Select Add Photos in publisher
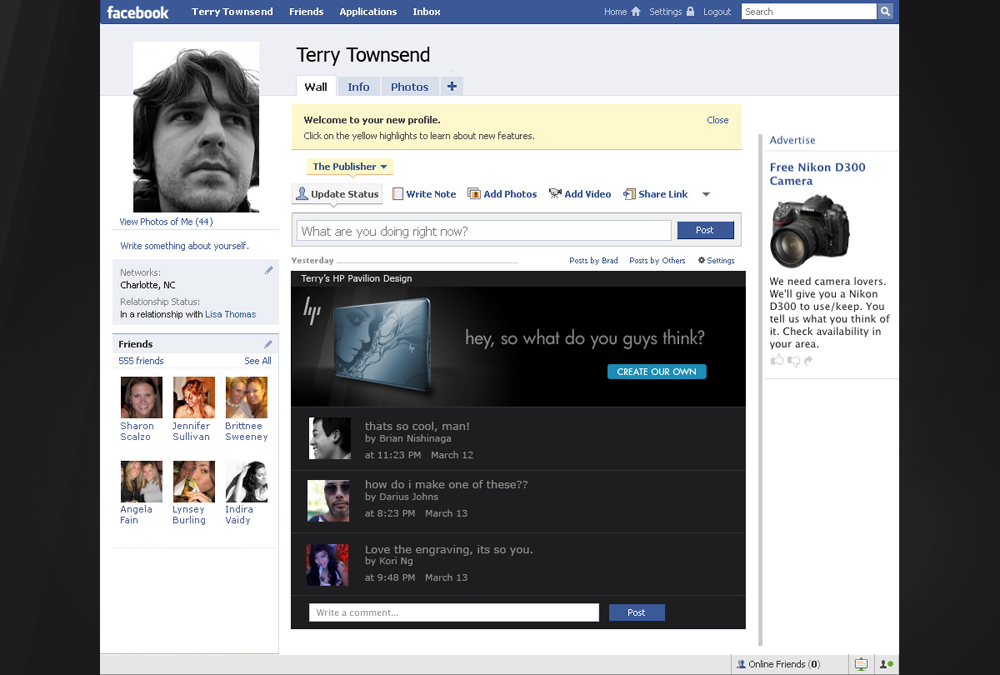 click(x=503, y=194)
